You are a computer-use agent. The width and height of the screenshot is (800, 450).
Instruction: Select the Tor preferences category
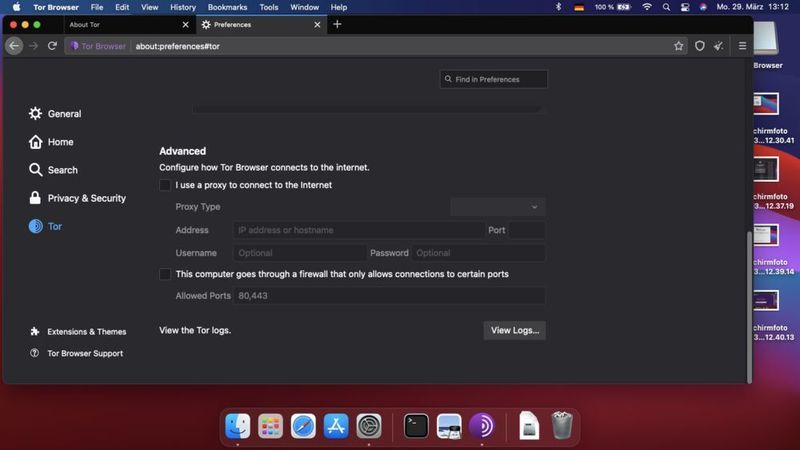pos(45,226)
